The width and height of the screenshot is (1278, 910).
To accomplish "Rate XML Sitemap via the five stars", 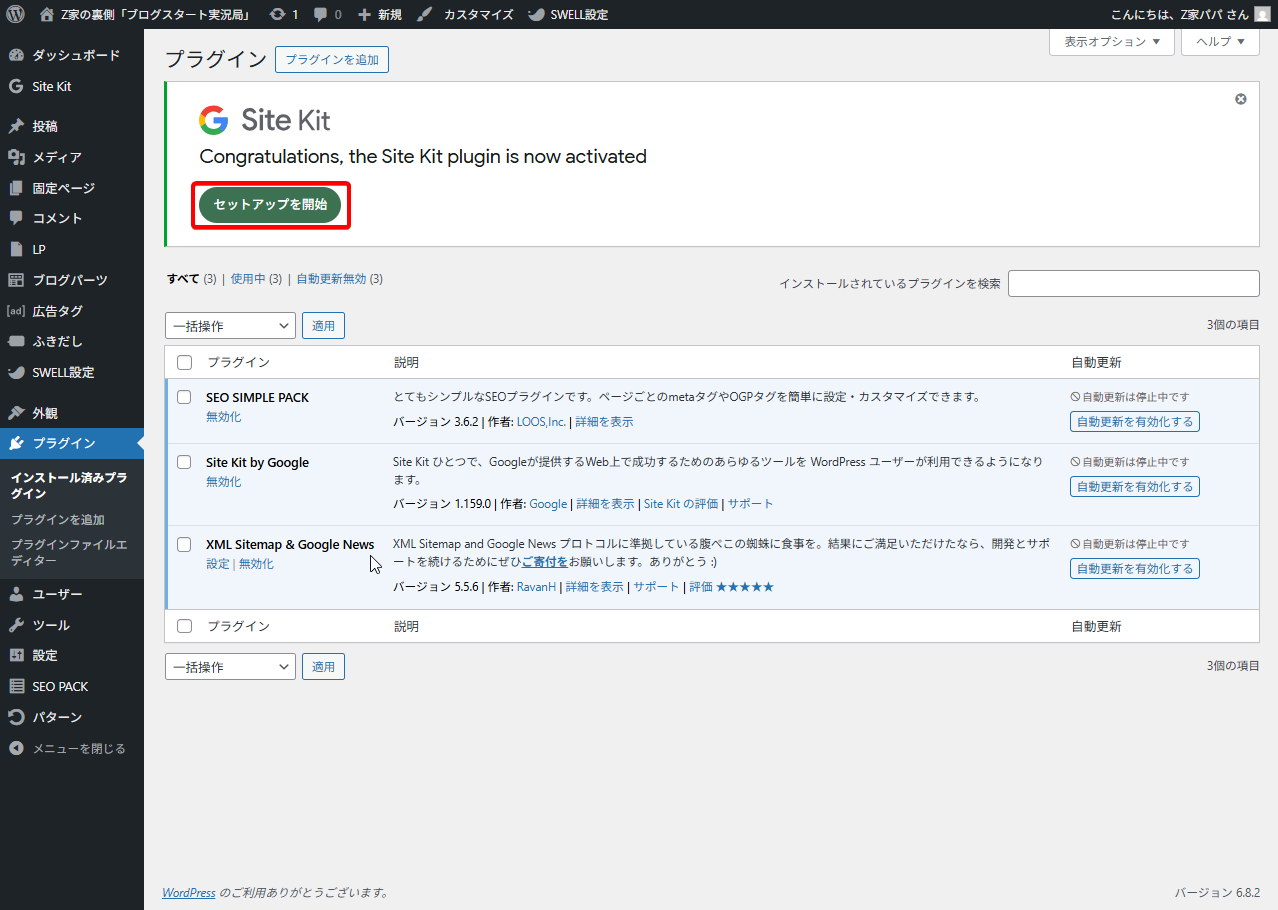I will [745, 587].
